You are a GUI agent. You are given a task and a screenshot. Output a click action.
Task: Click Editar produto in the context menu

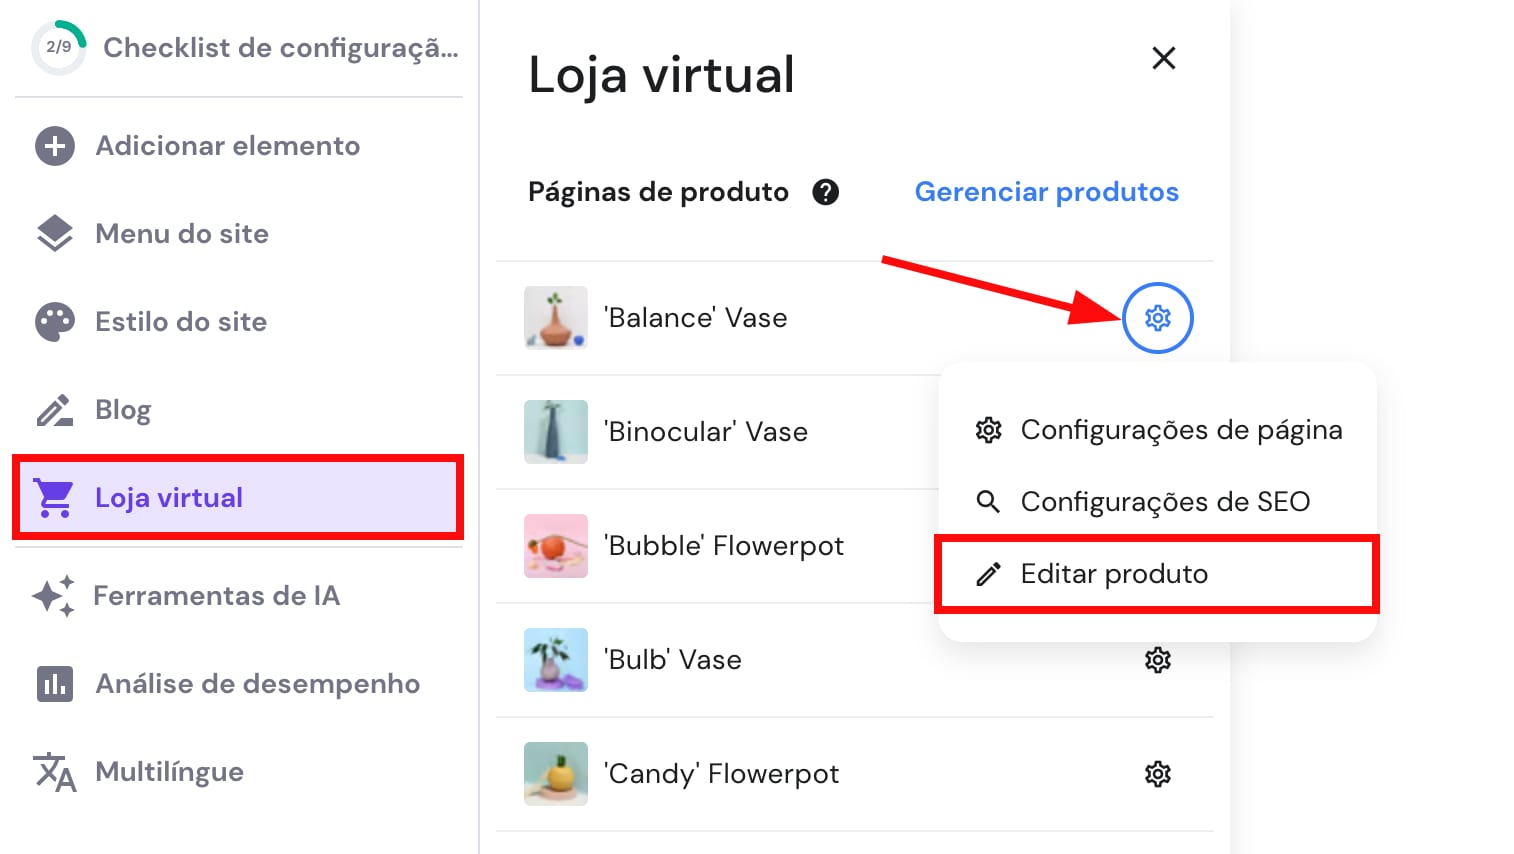pyautogui.click(x=1113, y=574)
